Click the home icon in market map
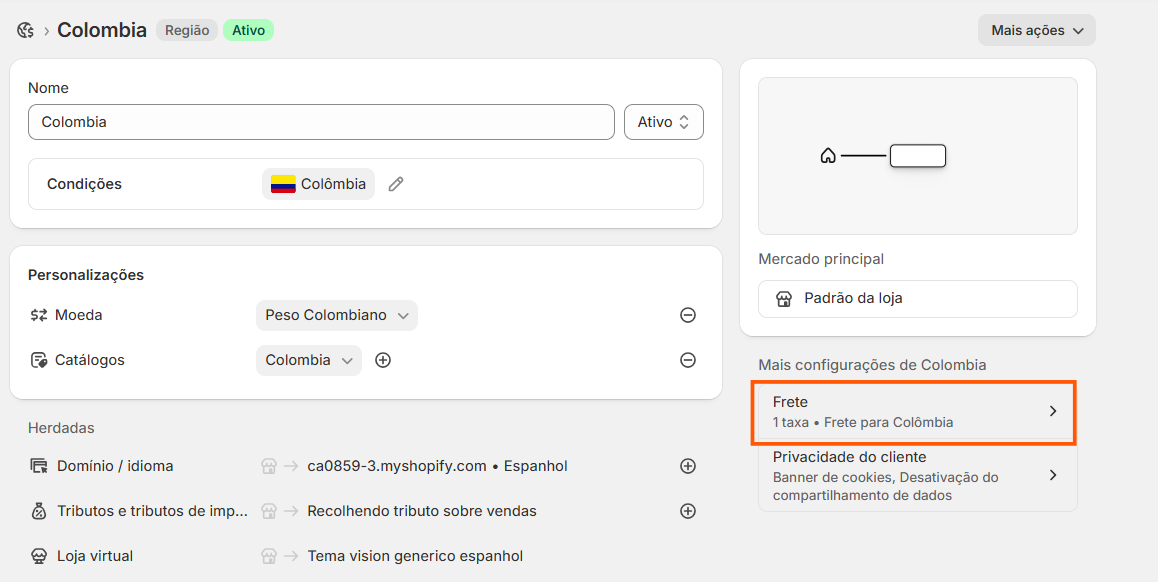This screenshot has height=582, width=1158. point(828,156)
